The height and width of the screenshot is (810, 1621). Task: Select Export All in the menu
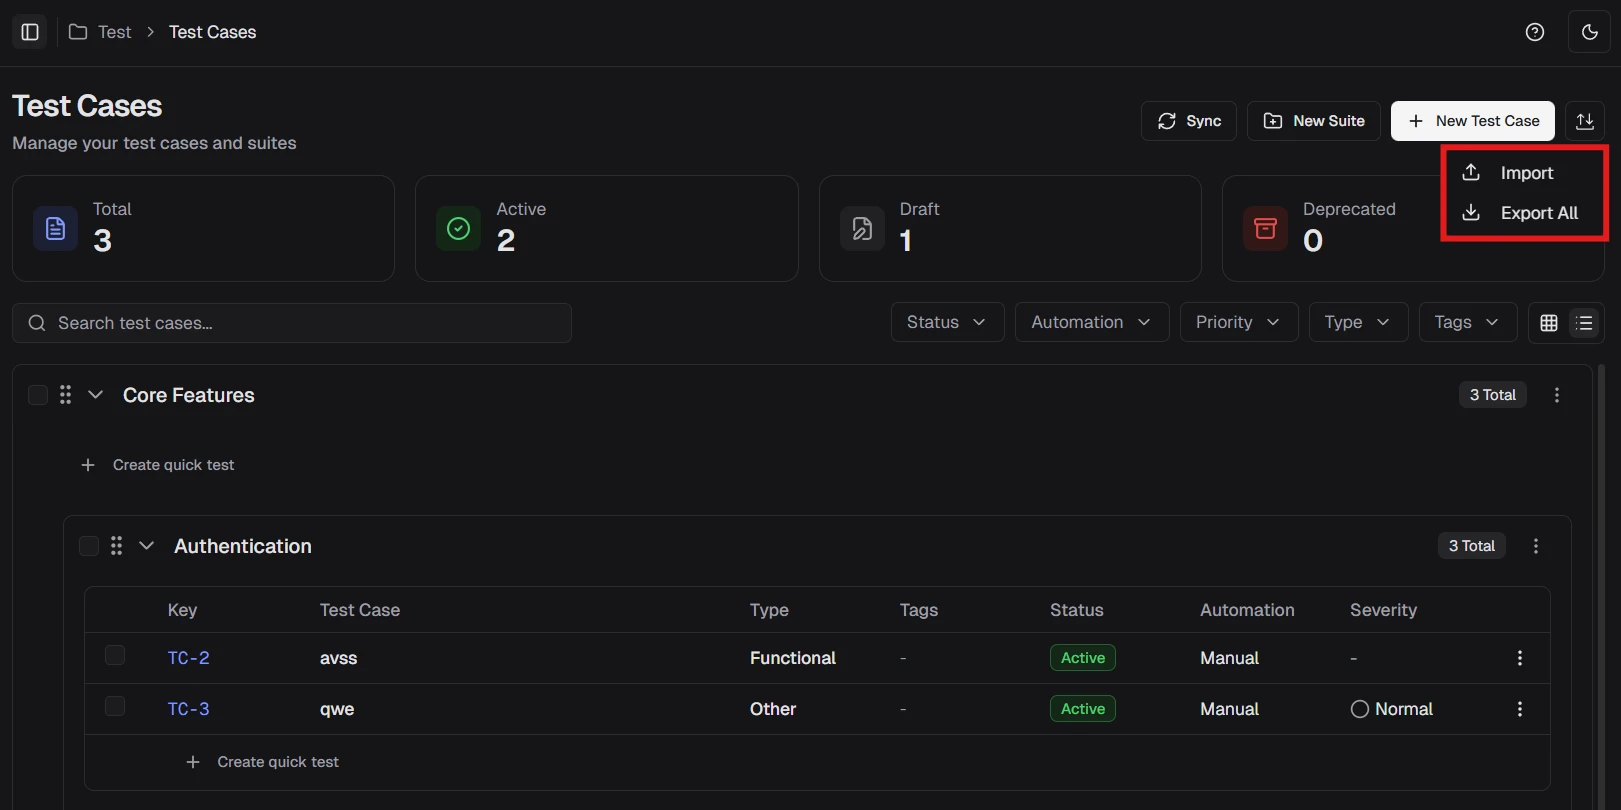1538,213
